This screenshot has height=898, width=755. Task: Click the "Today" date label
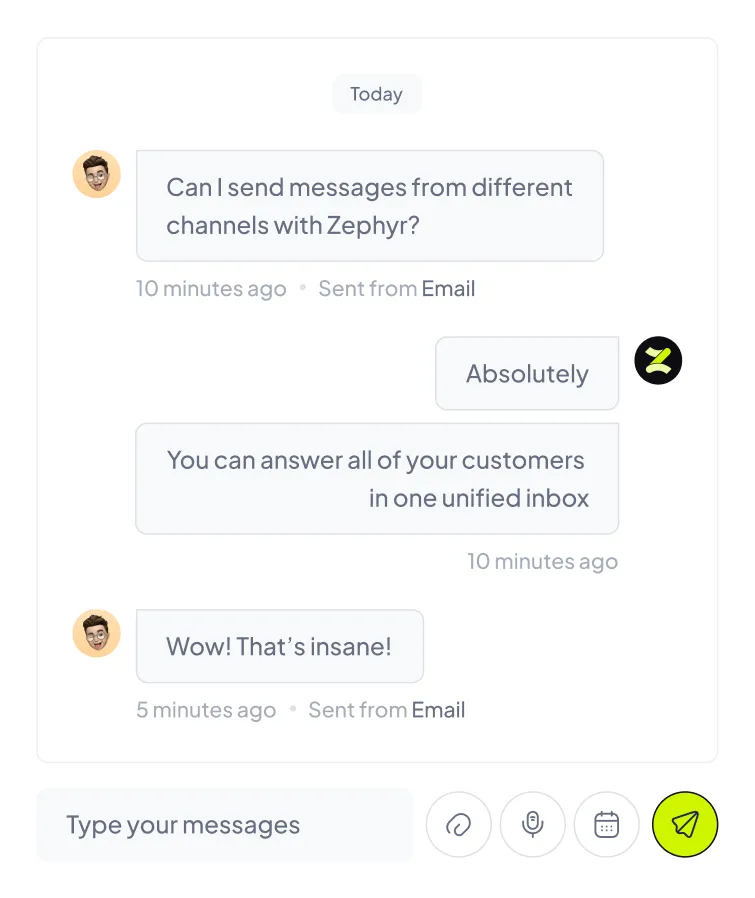377,94
